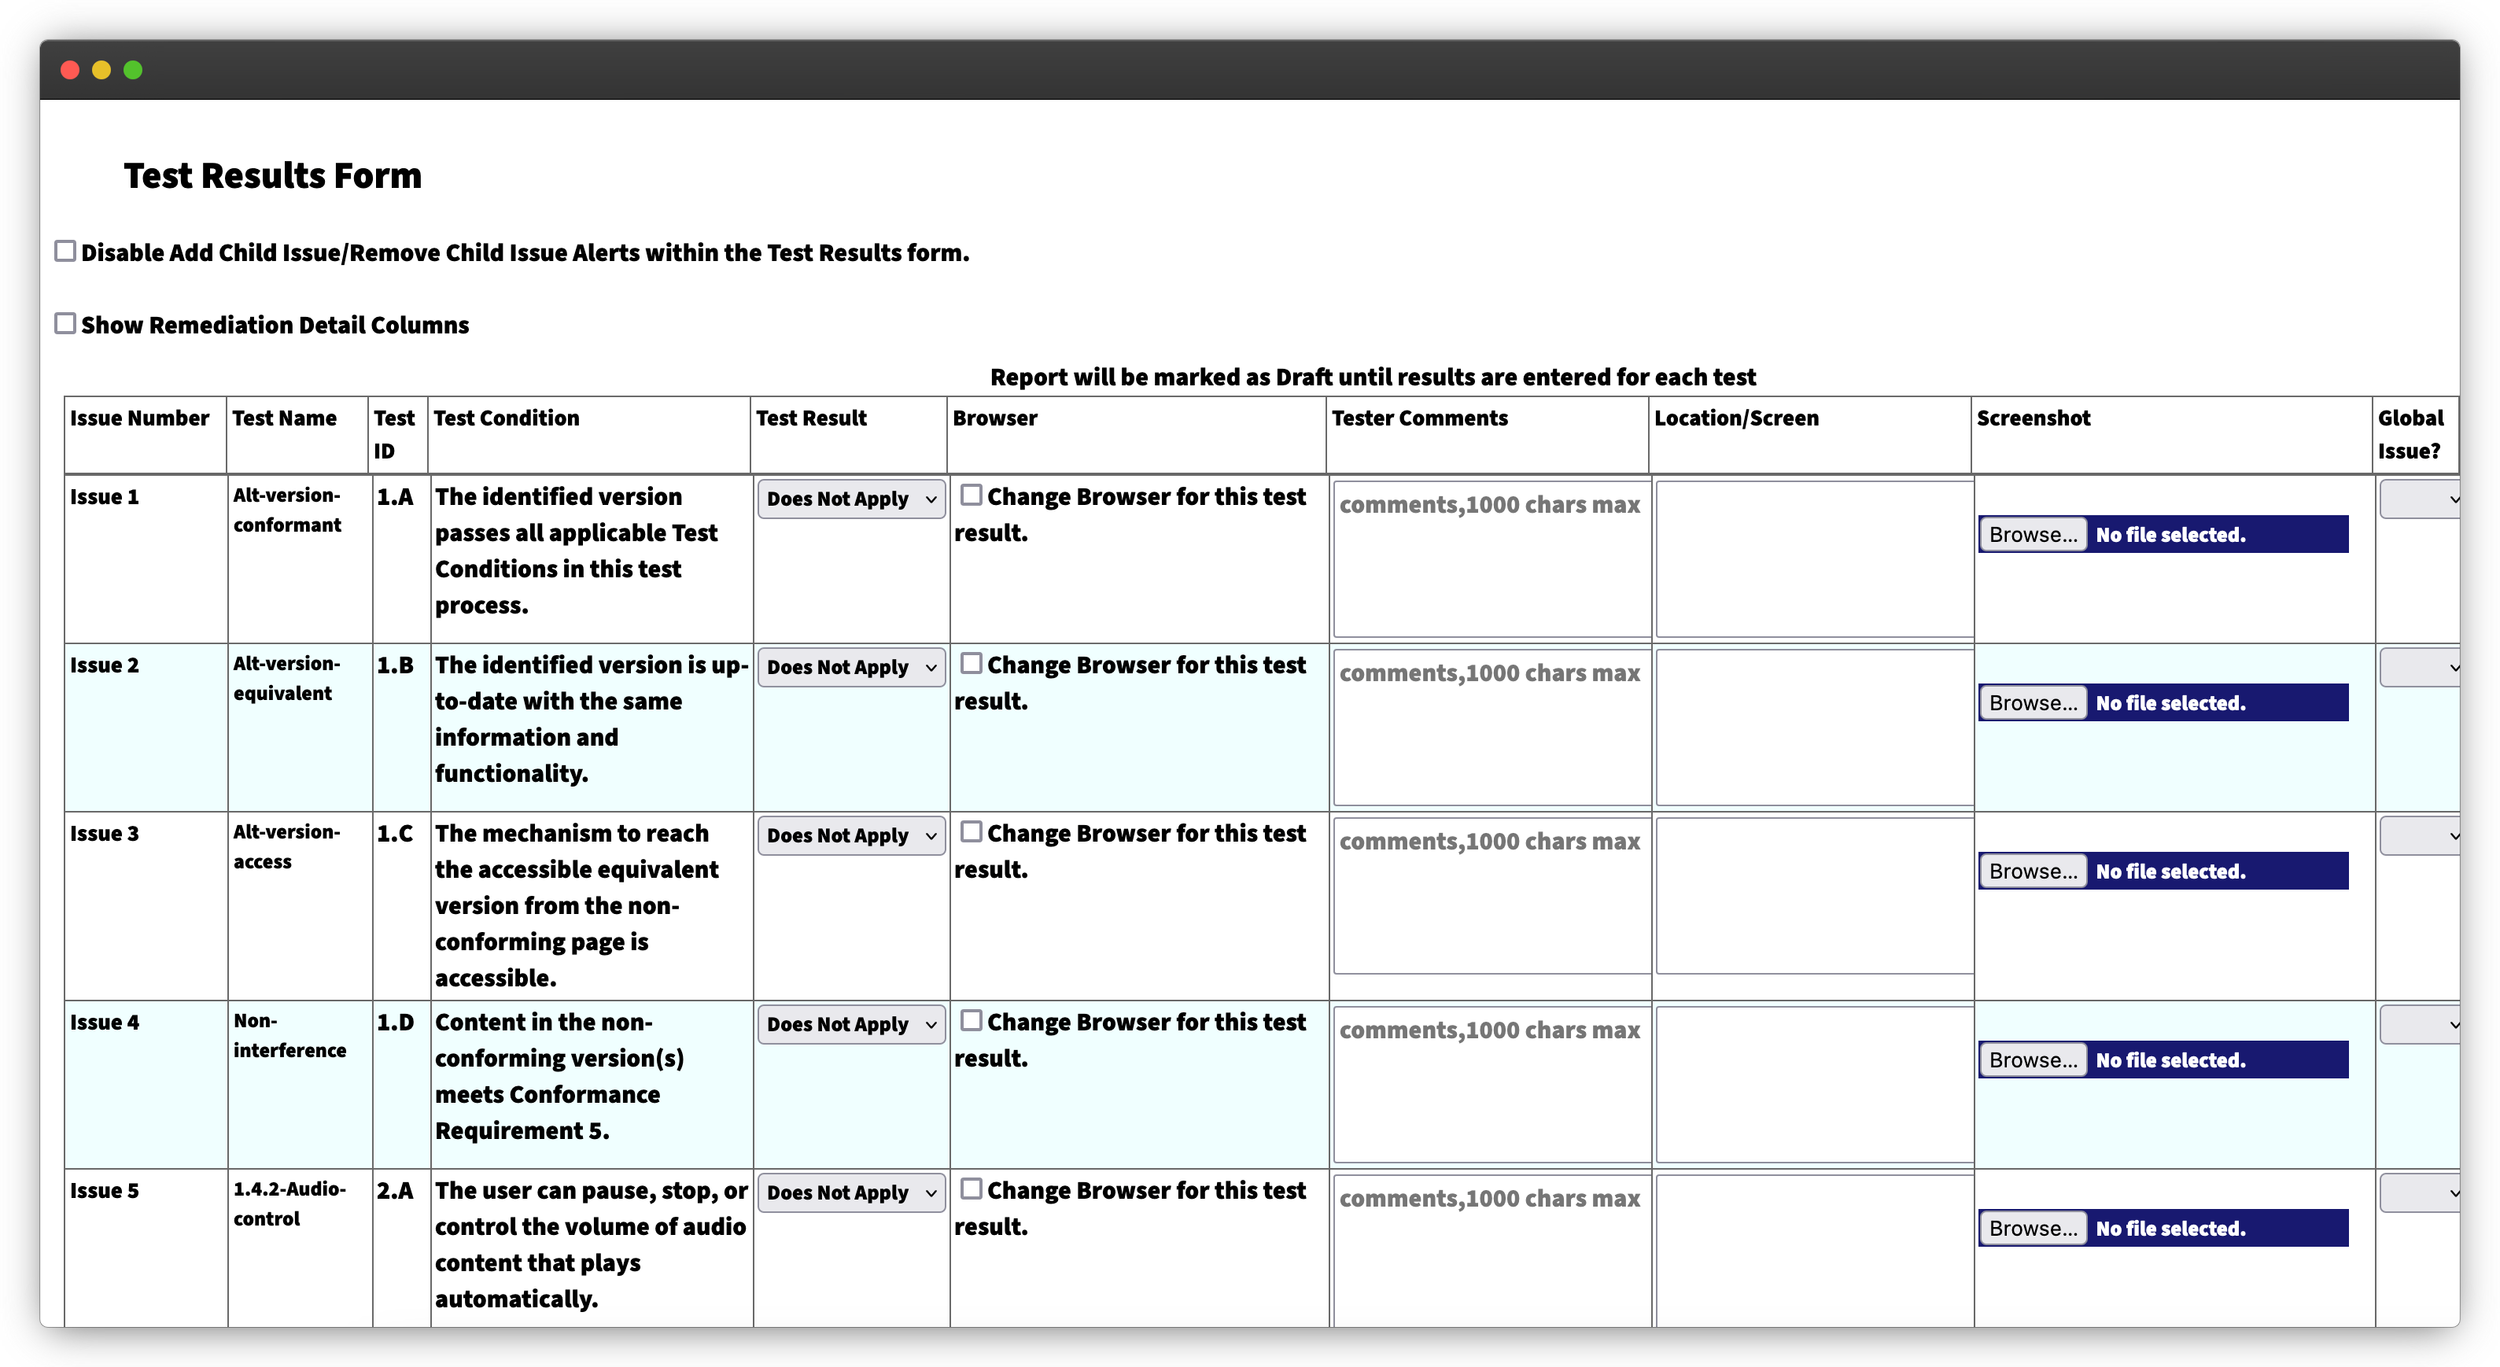
Task: Check Change Browser checkbox for Issue 2
Action: click(x=971, y=663)
